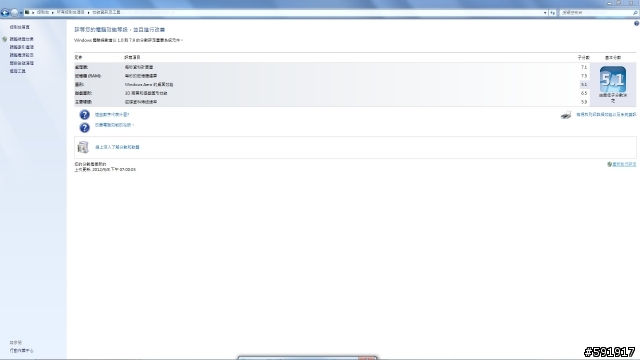Select the second breadcrumb segment, All Control Panel Items
640x360 pixels.
(70, 13)
